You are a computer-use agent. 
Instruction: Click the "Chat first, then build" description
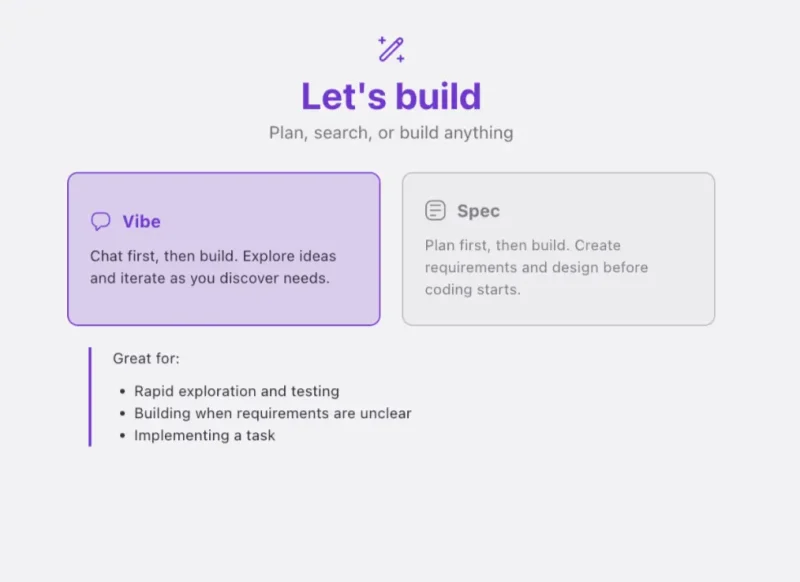point(213,256)
